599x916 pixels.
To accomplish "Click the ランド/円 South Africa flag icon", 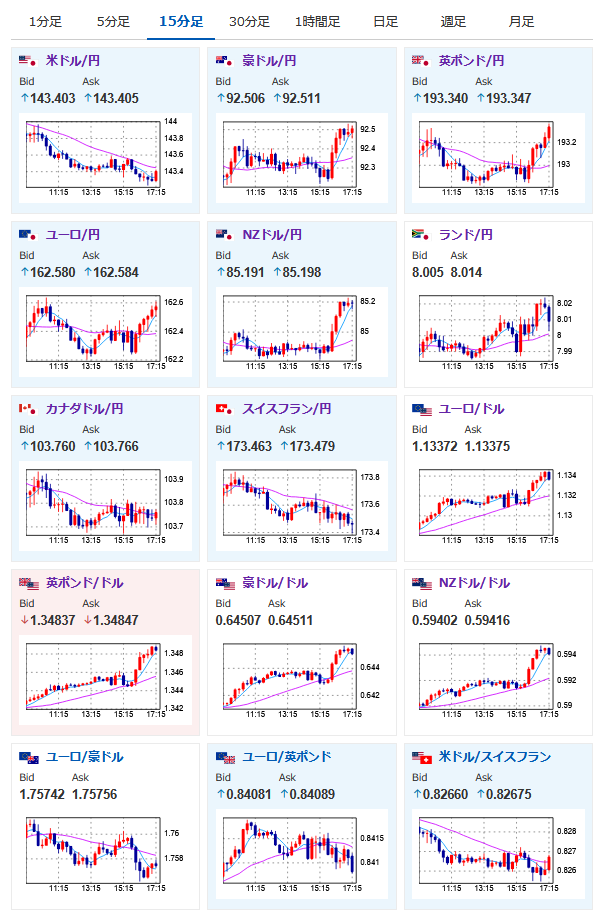I will click(x=421, y=235).
